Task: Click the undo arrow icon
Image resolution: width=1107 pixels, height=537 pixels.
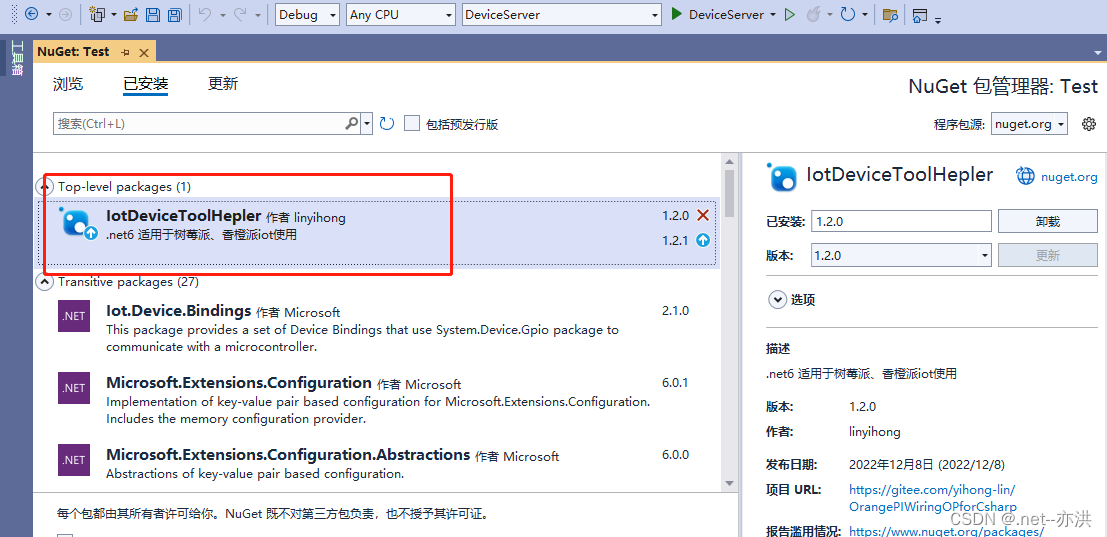Action: (205, 14)
